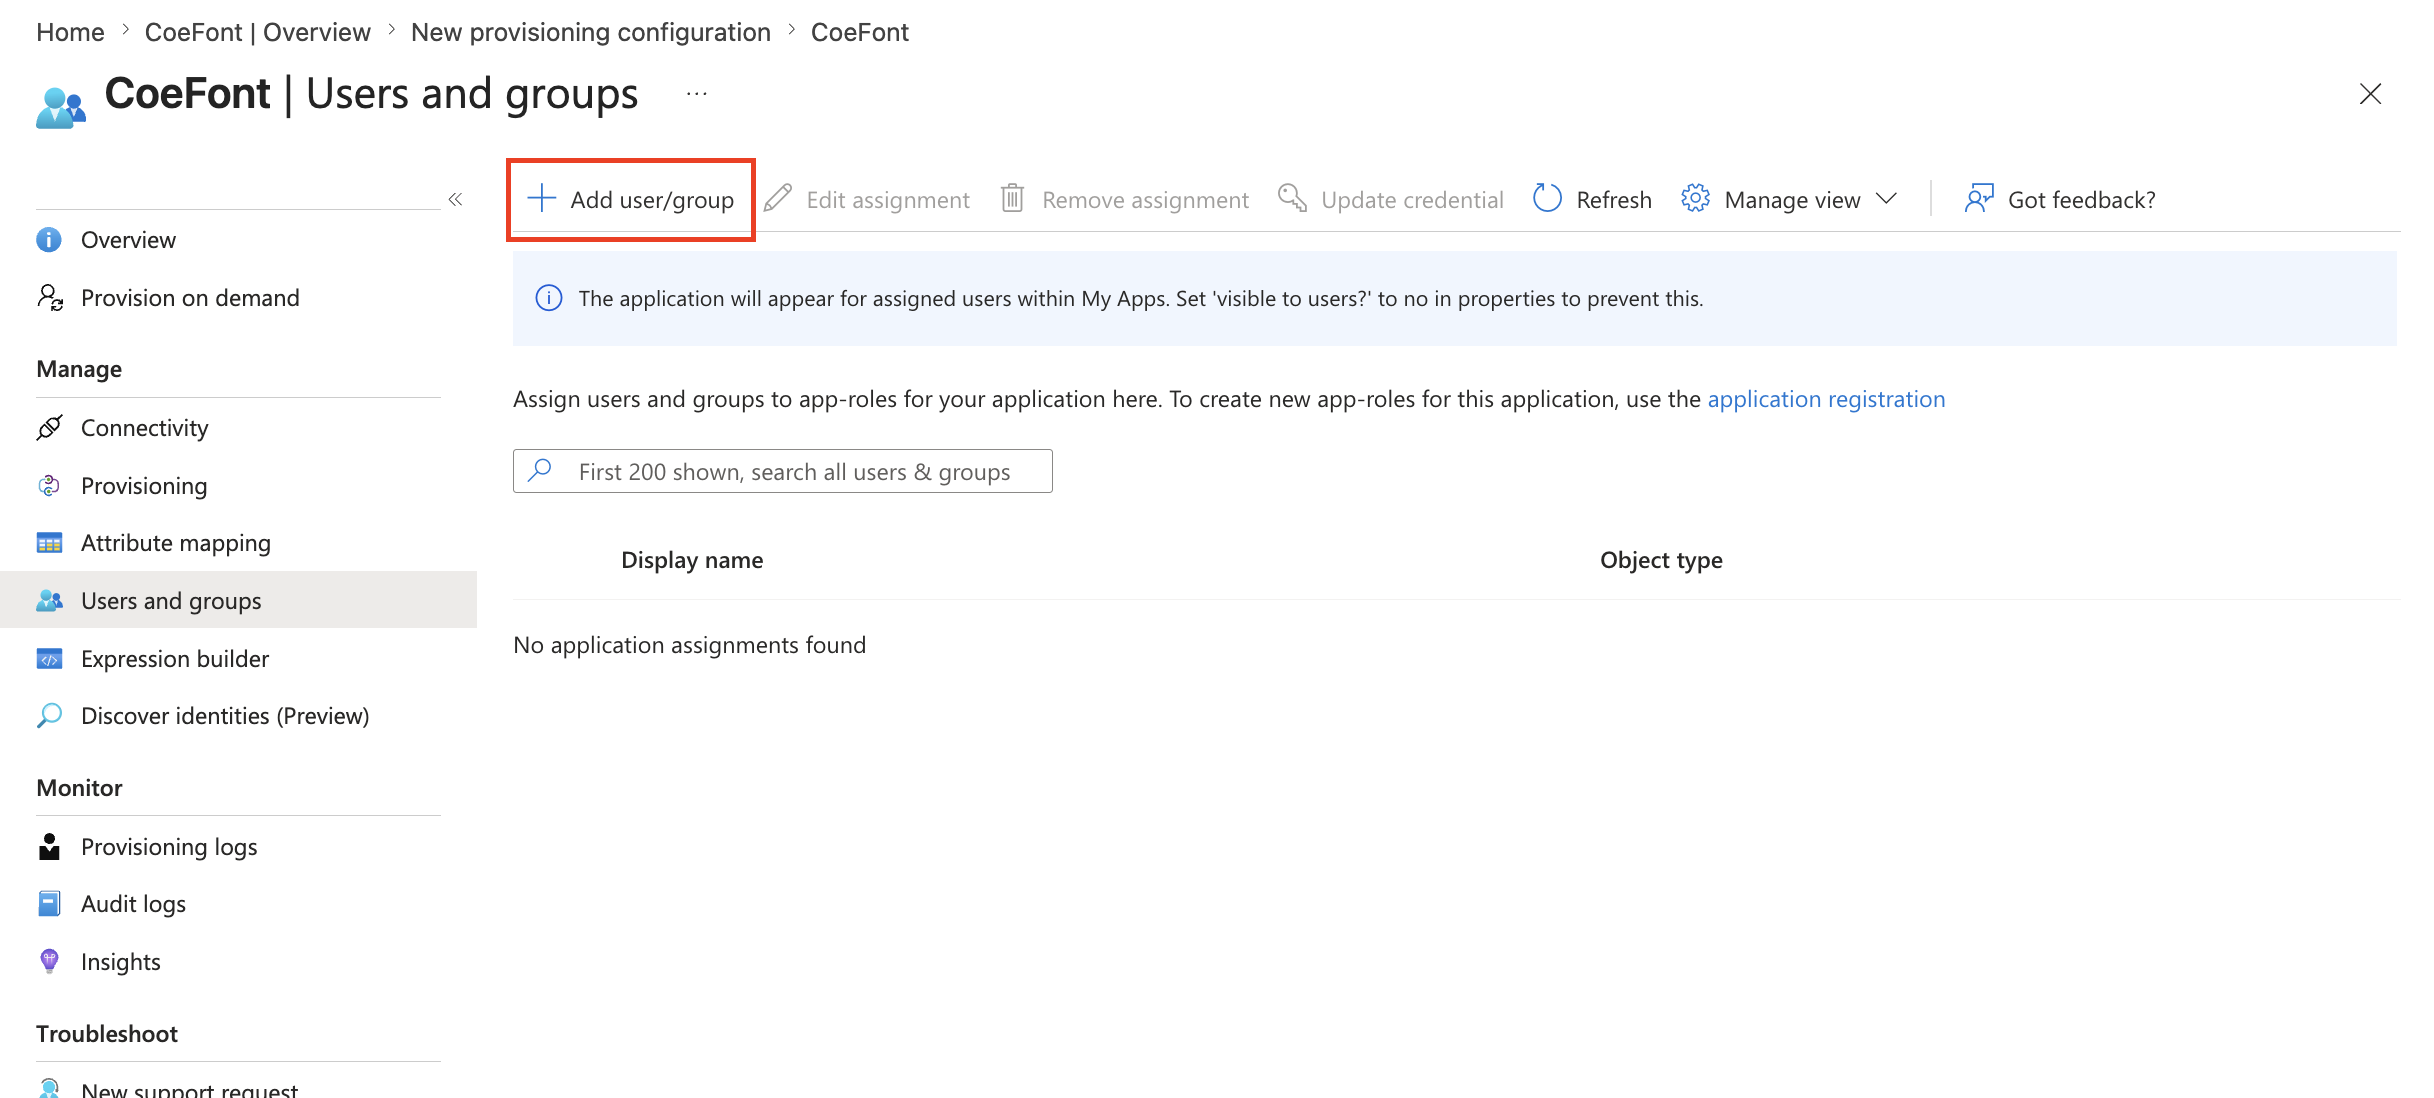Select Attribute mapping in sidebar
Image resolution: width=2434 pixels, height=1098 pixels.
[238, 543]
